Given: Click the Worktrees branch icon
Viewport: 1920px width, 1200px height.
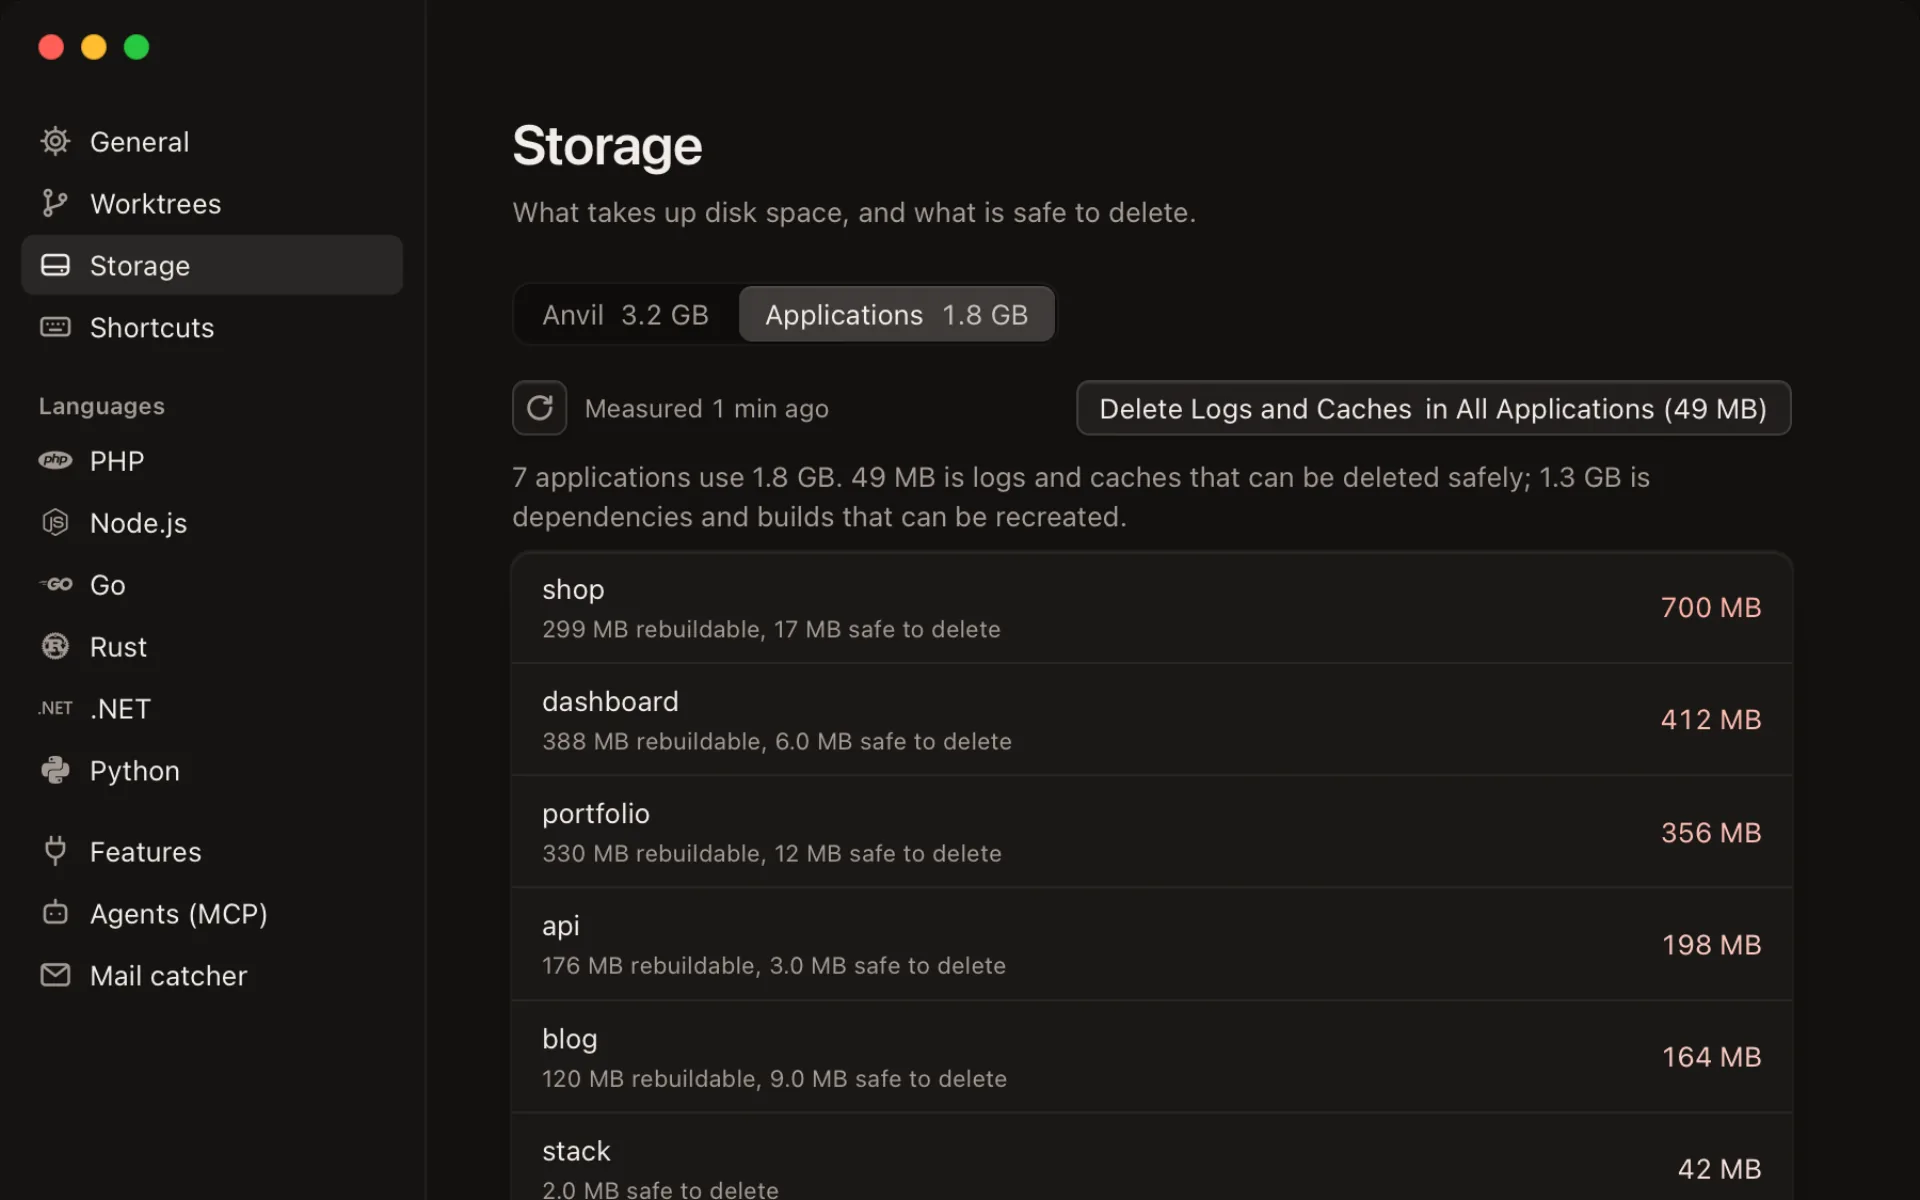Looking at the screenshot, I should [55, 203].
